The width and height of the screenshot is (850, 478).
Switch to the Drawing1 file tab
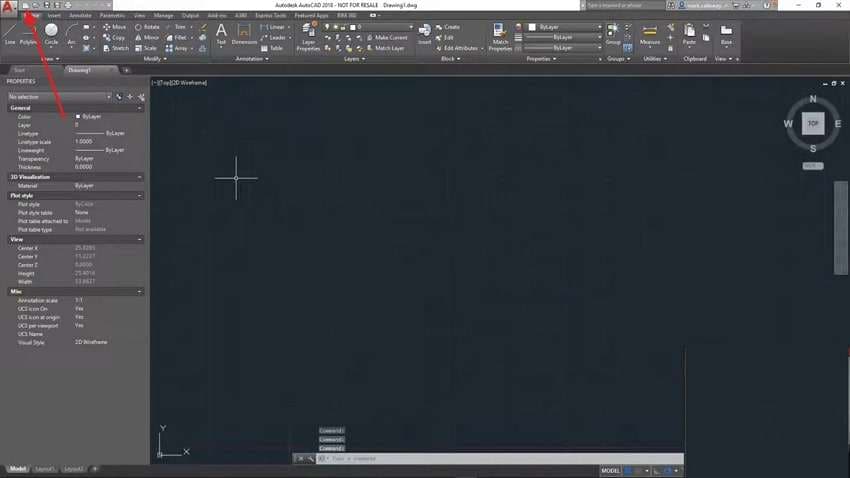91,70
